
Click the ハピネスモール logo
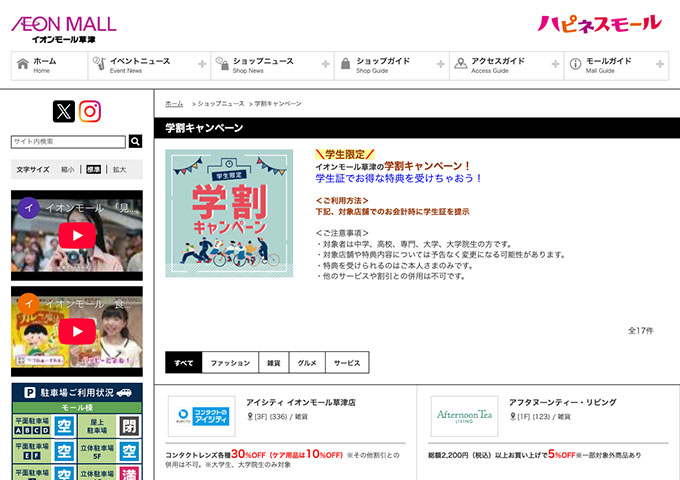[599, 24]
